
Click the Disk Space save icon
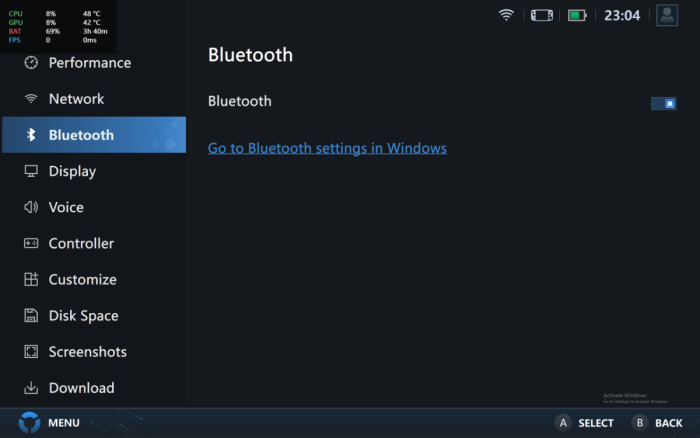[x=31, y=316]
